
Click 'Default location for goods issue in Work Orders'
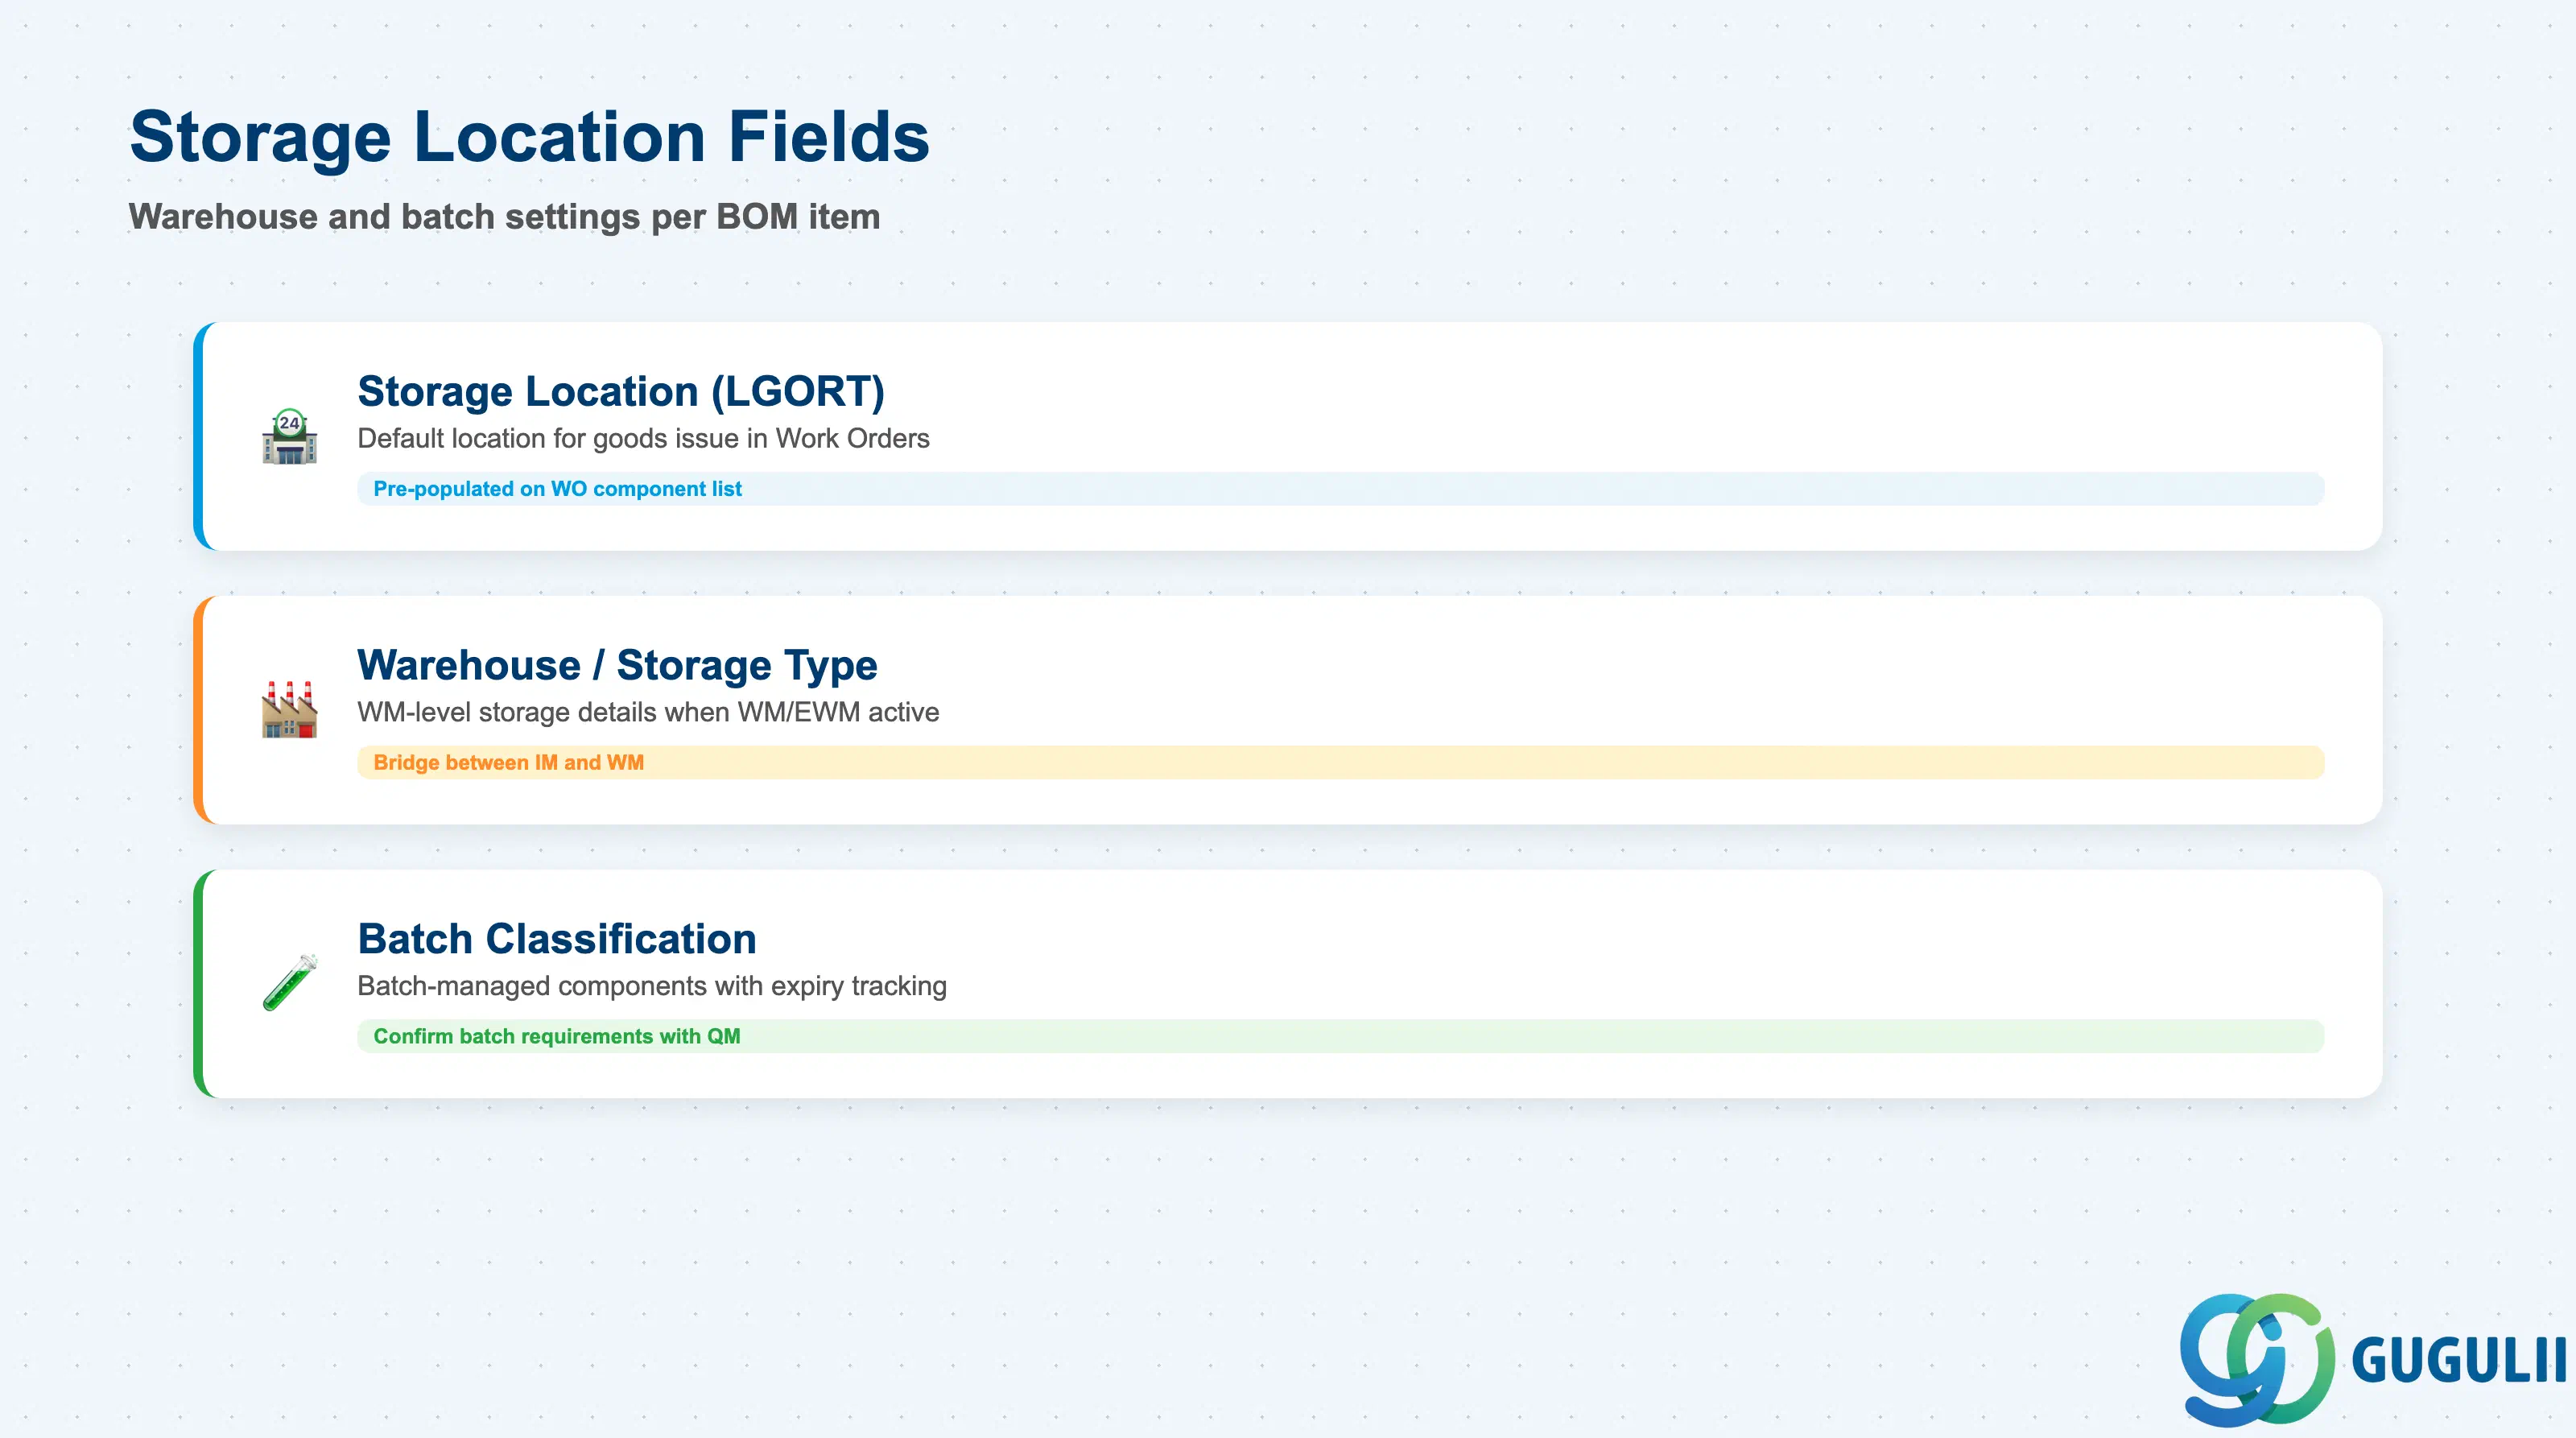643,438
